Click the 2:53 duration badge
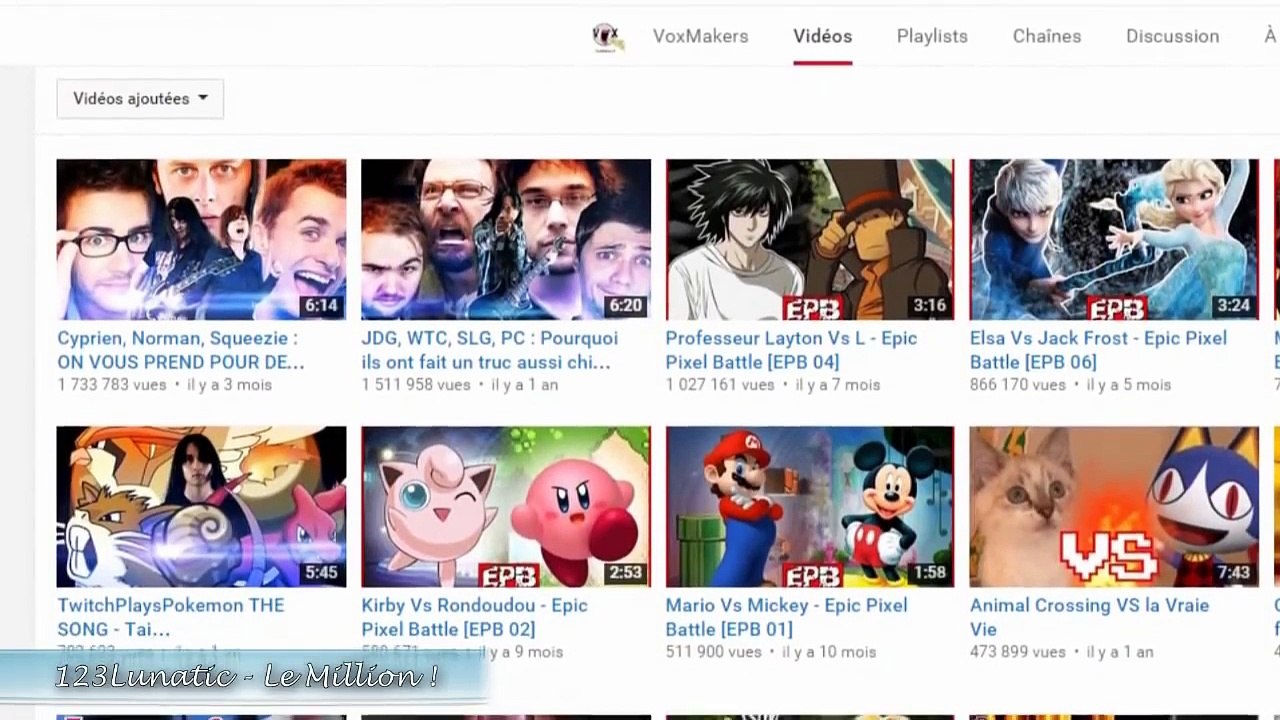Image resolution: width=1280 pixels, height=720 pixels. [625, 573]
